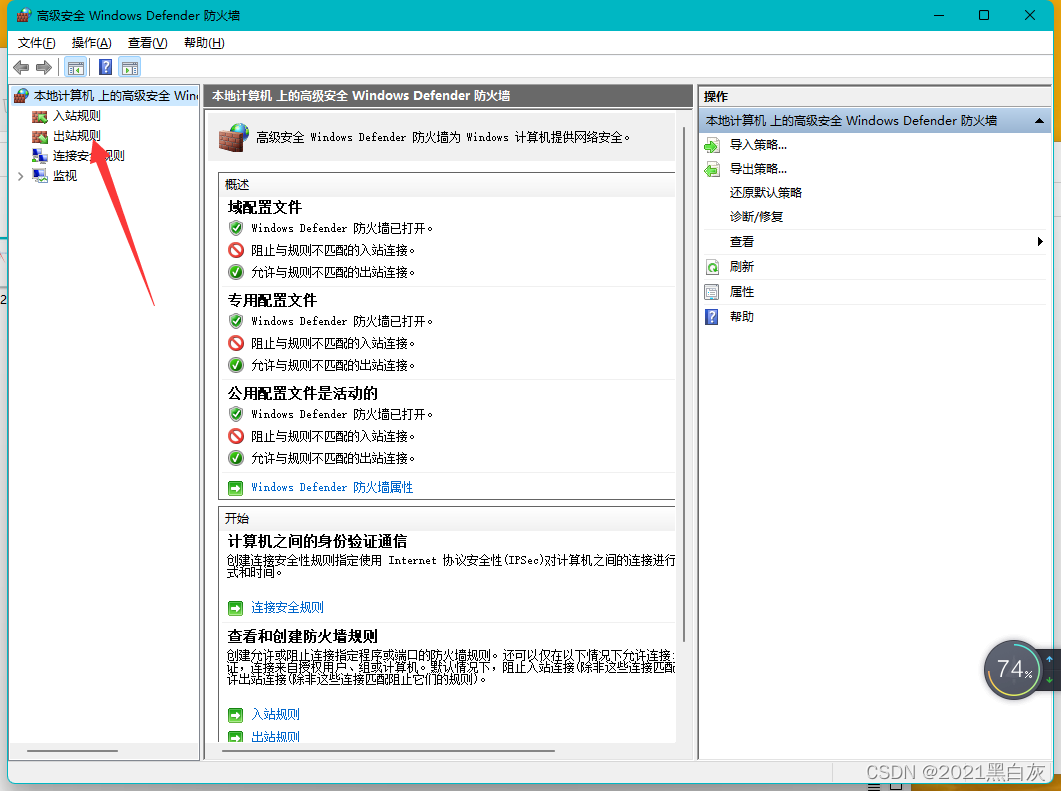Click the 公用配置文件是活动的 heading
Screen dimensions: 1061x791
click(x=302, y=393)
